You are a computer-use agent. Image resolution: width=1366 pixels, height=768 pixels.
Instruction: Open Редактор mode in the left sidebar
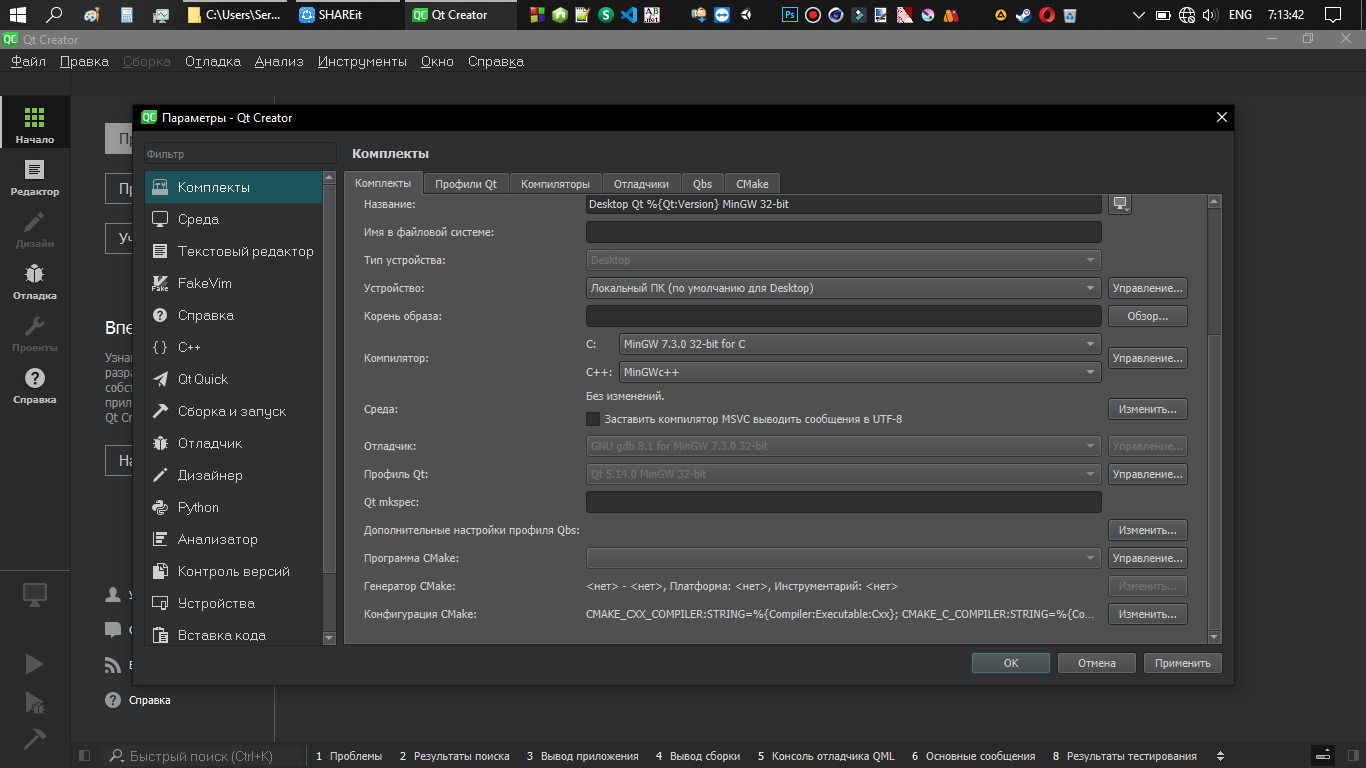[x=35, y=176]
